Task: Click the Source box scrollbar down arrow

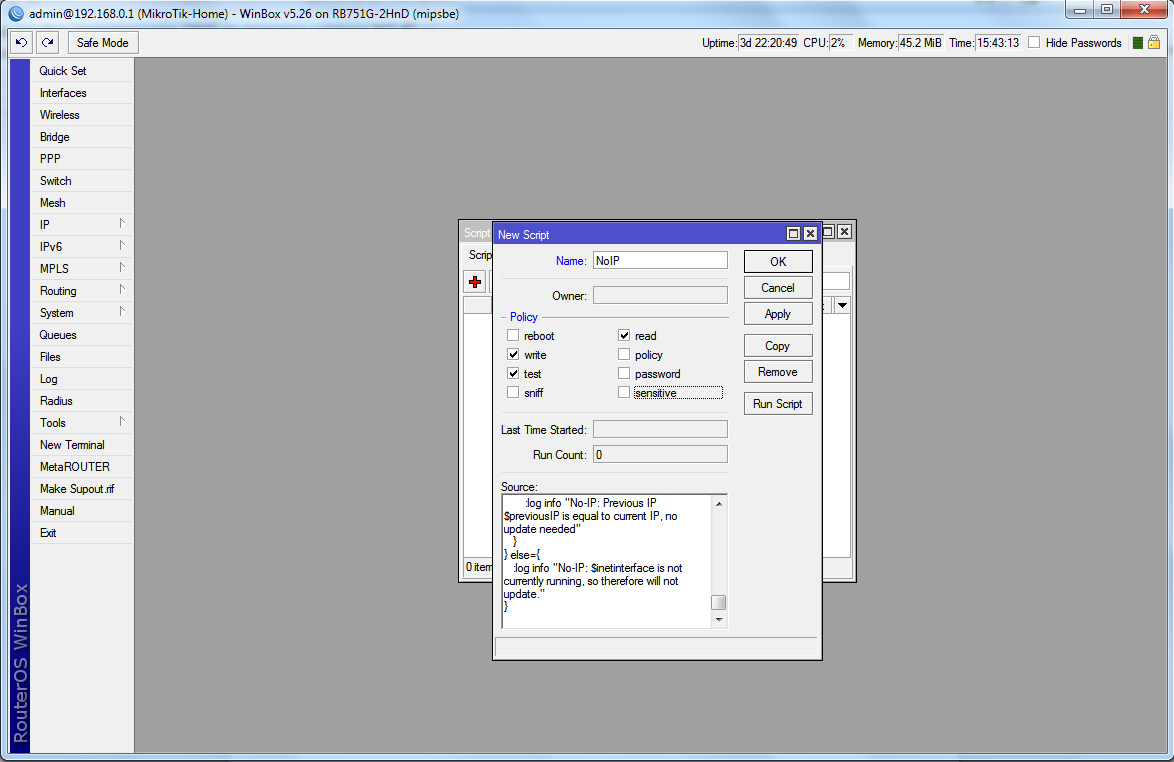Action: 718,620
